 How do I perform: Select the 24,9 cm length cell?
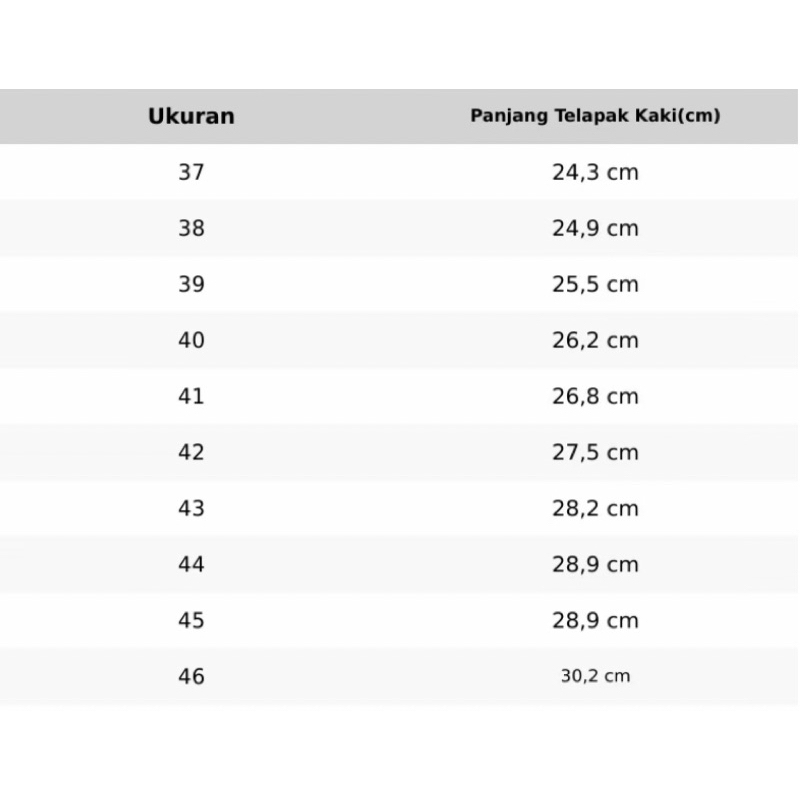tap(595, 228)
